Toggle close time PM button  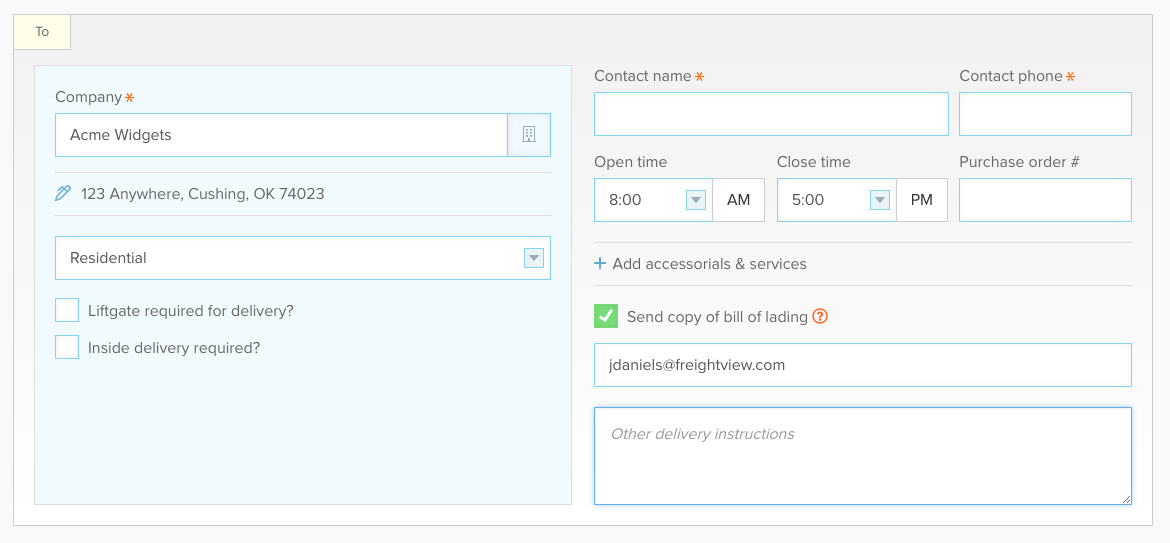(922, 200)
